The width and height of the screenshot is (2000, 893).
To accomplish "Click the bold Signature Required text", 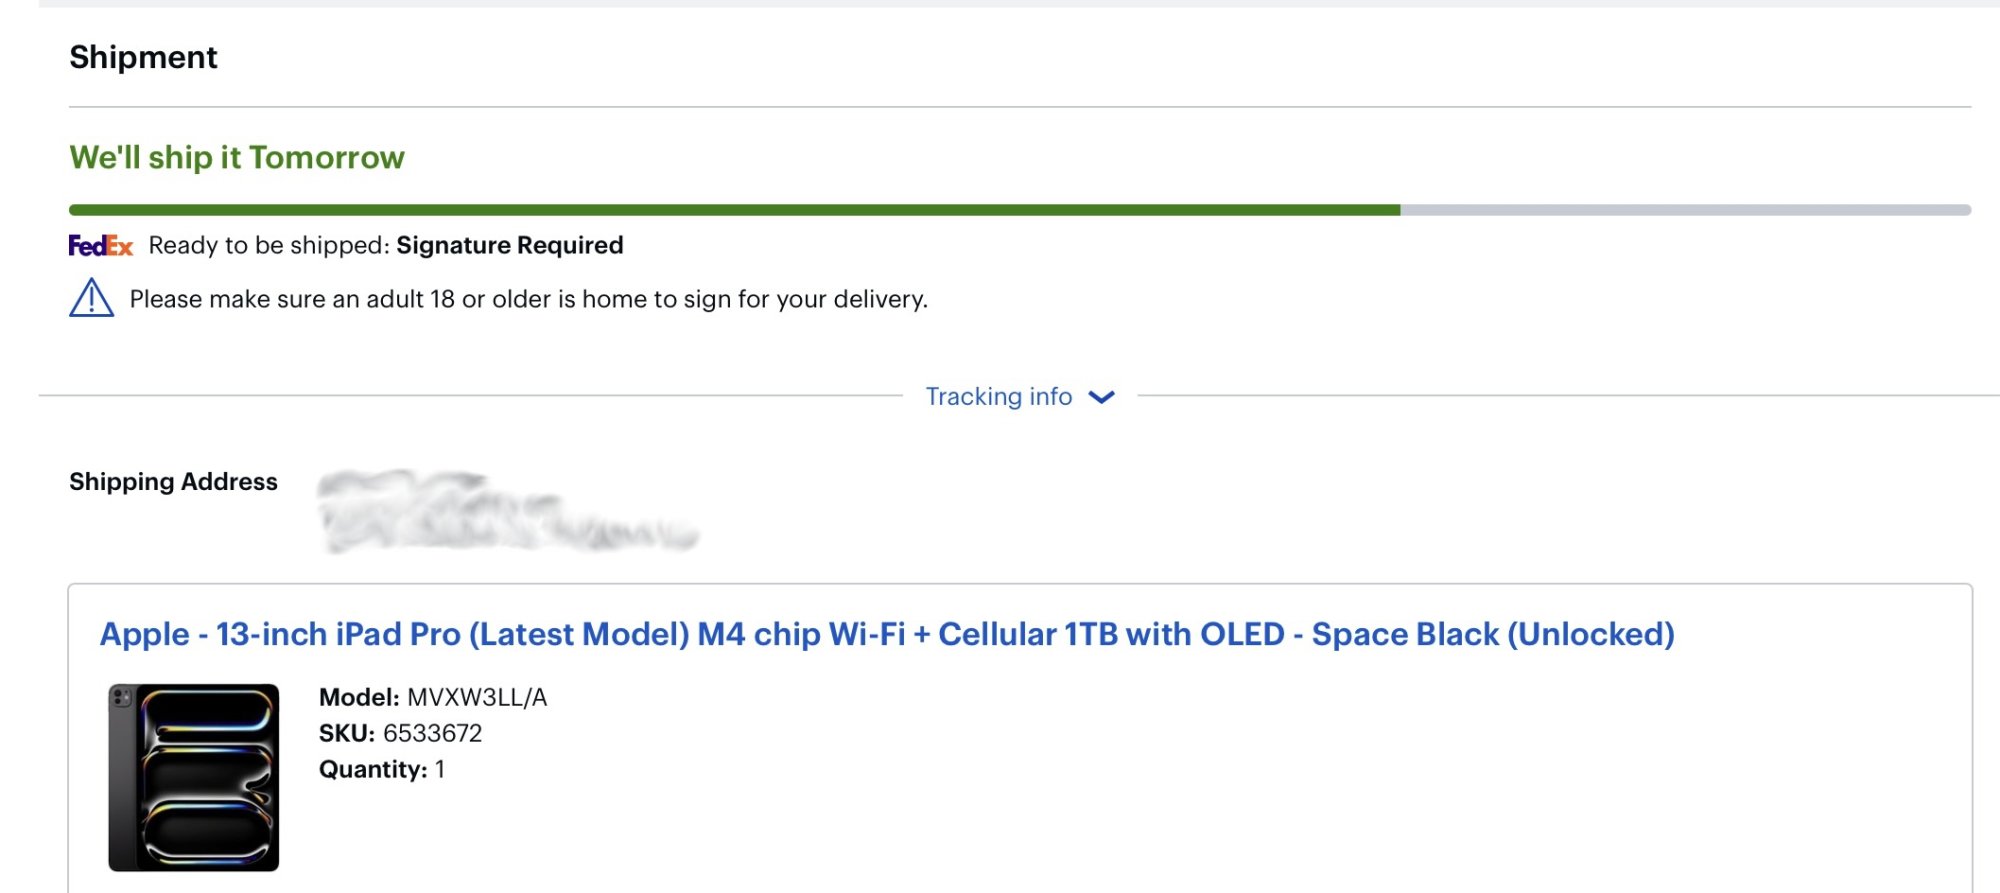I will [509, 245].
